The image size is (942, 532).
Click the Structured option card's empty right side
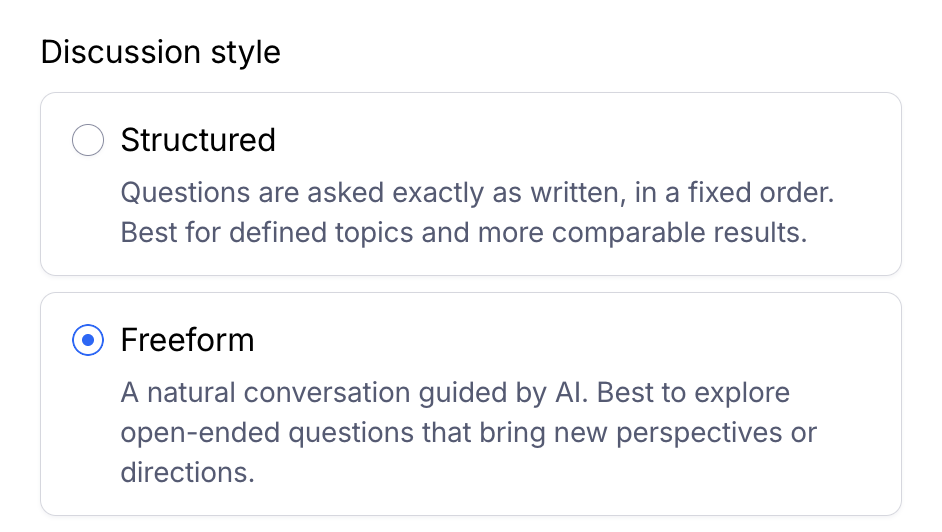point(700,141)
